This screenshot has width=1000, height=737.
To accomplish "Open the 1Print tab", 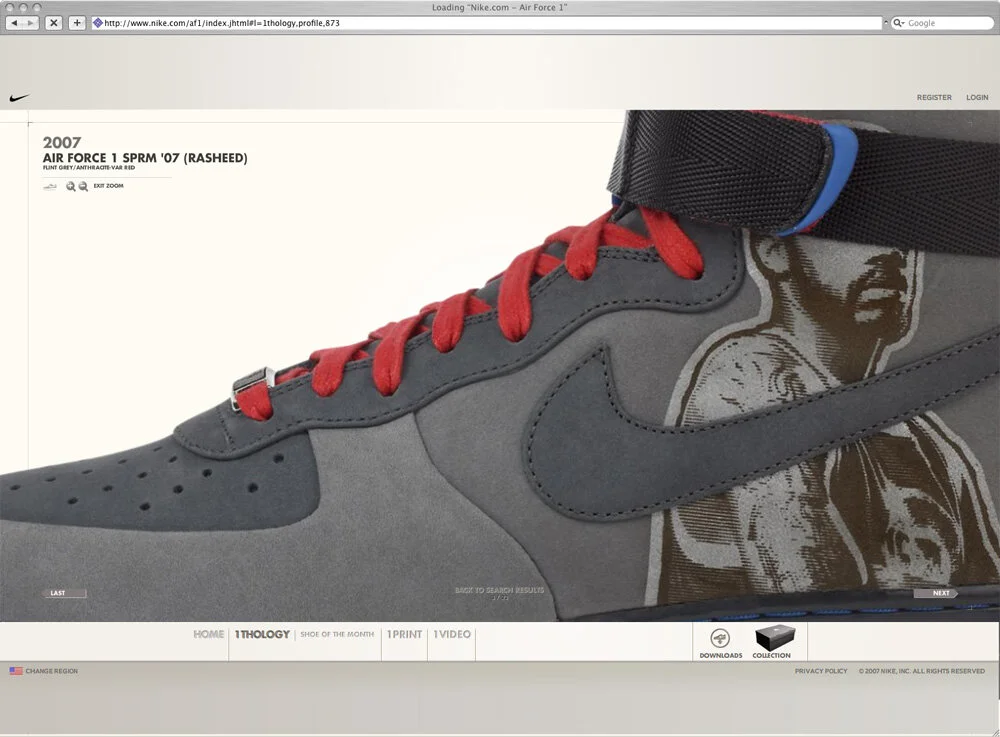I will click(x=404, y=634).
